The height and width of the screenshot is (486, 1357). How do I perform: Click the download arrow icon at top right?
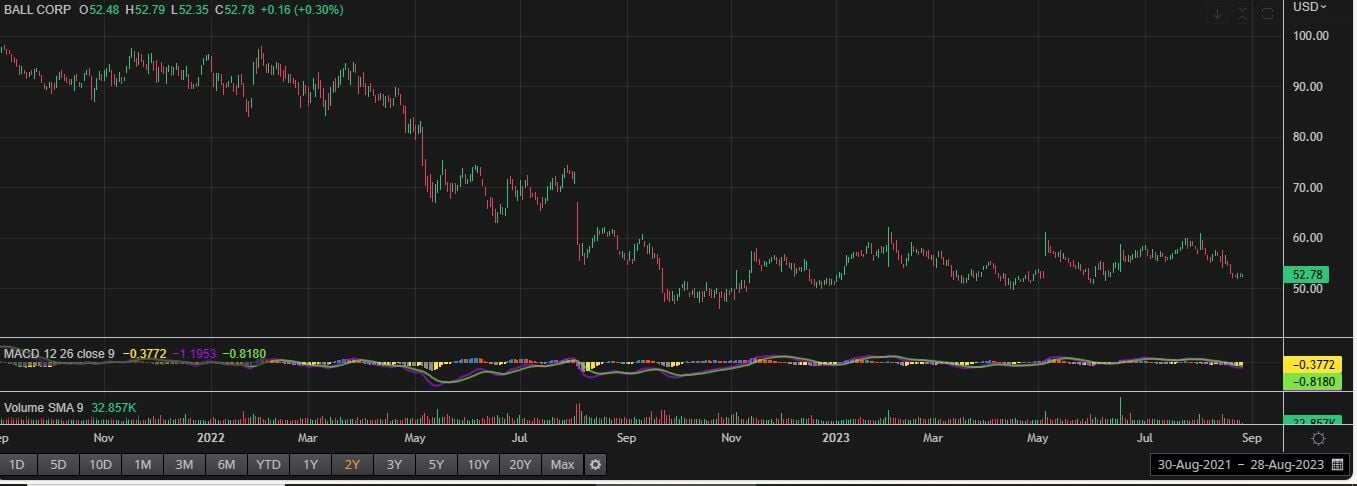coord(1217,13)
